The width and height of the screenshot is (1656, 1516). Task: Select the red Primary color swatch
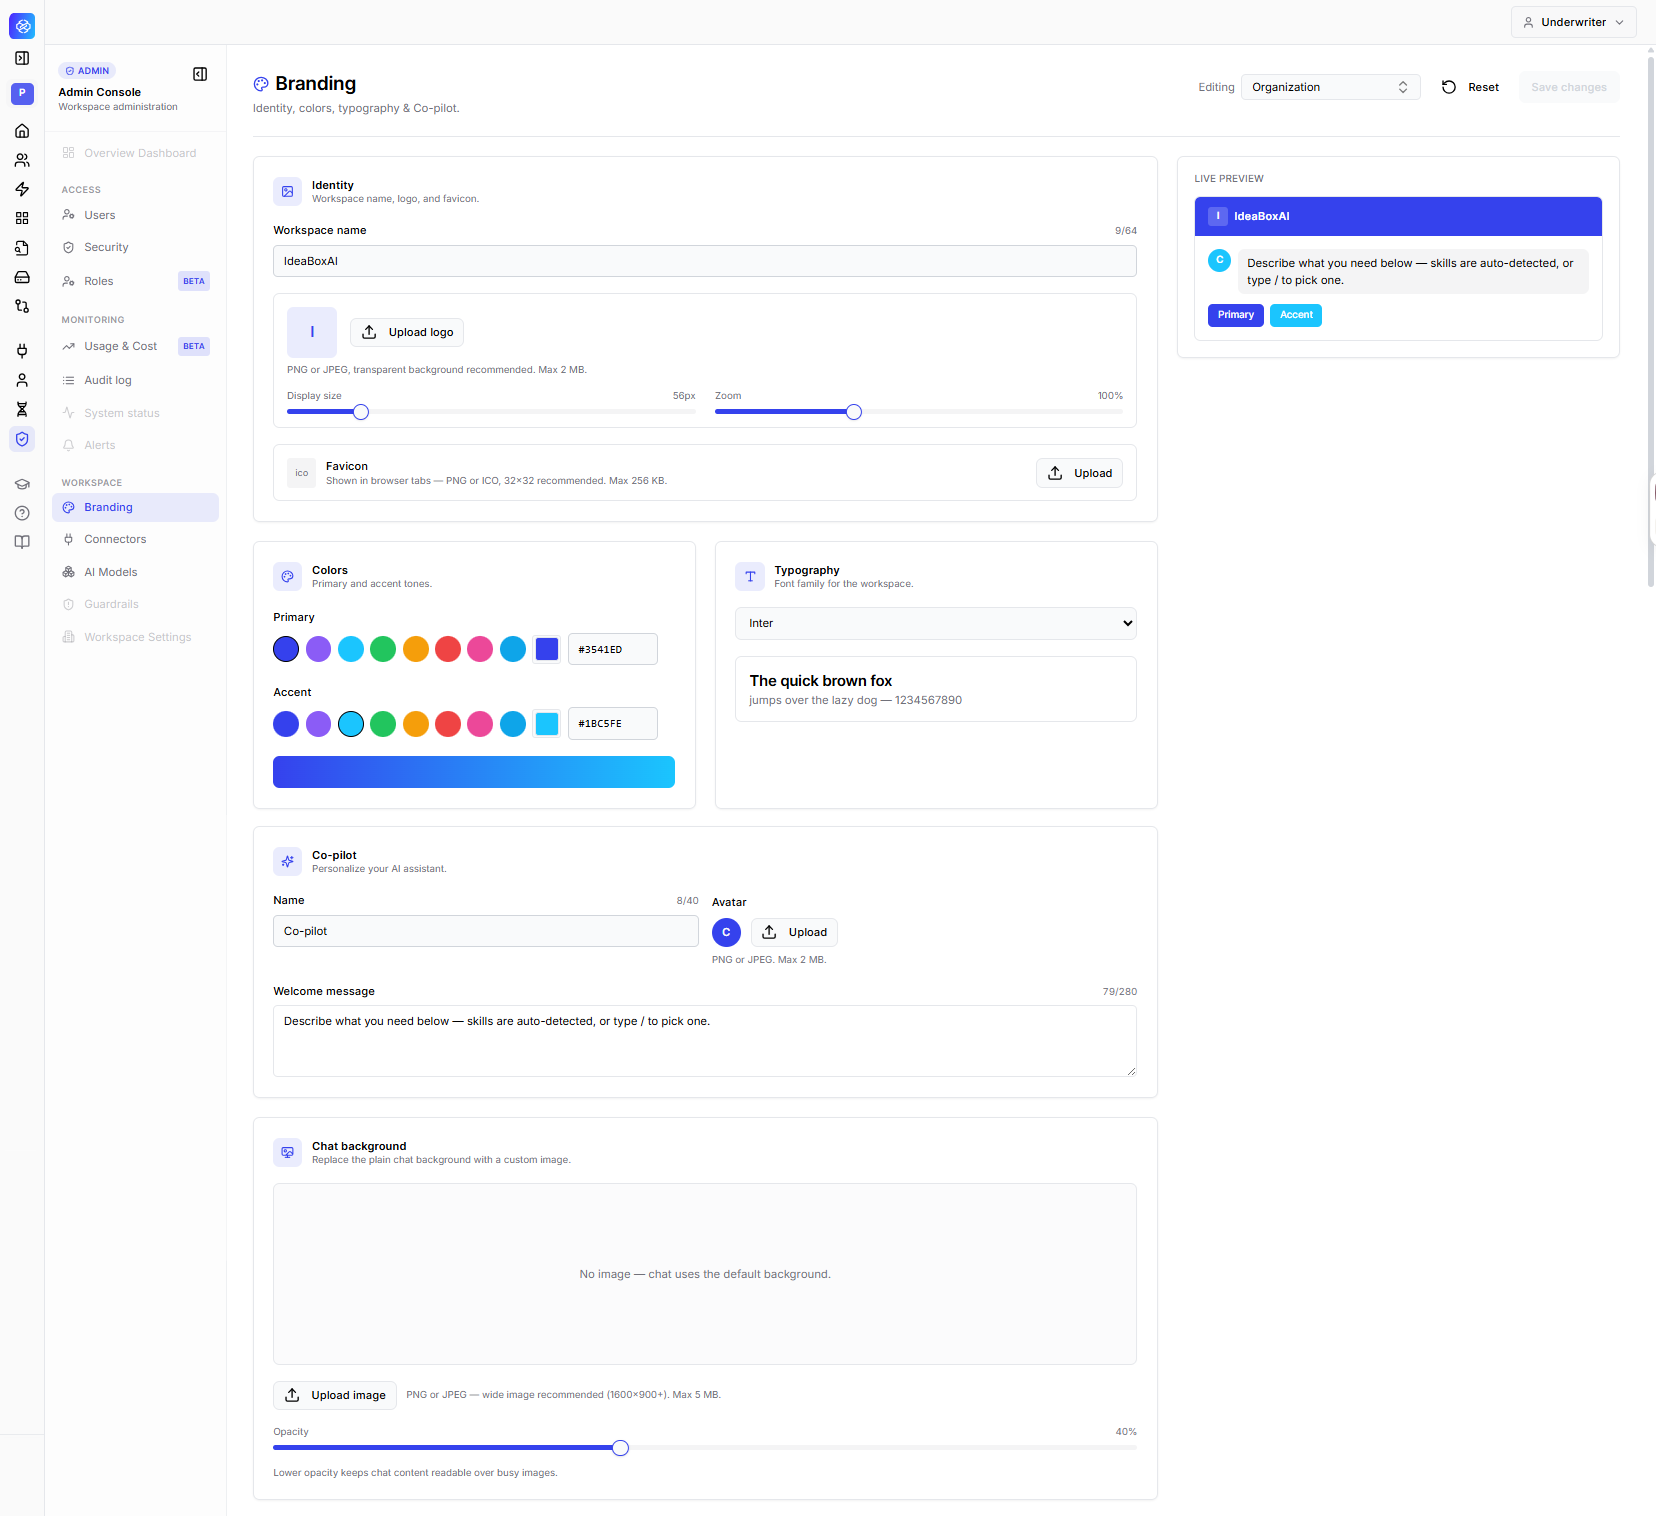pyautogui.click(x=448, y=649)
